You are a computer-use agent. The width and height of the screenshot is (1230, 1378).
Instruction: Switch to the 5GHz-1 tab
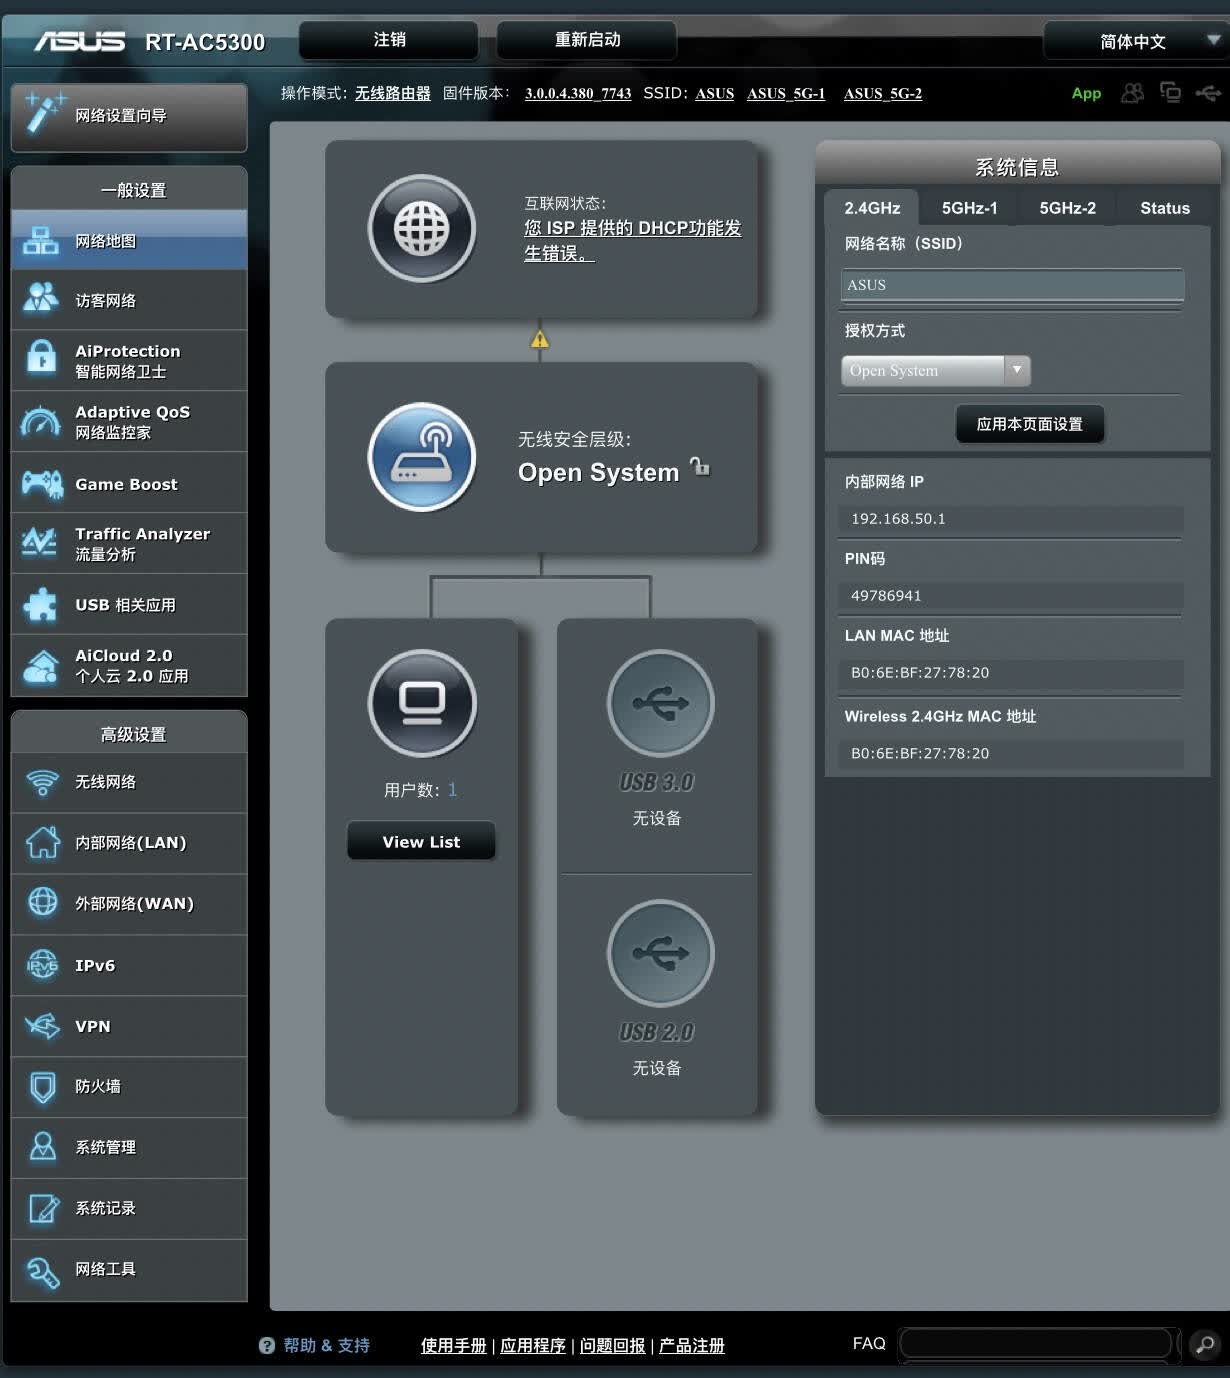[969, 208]
